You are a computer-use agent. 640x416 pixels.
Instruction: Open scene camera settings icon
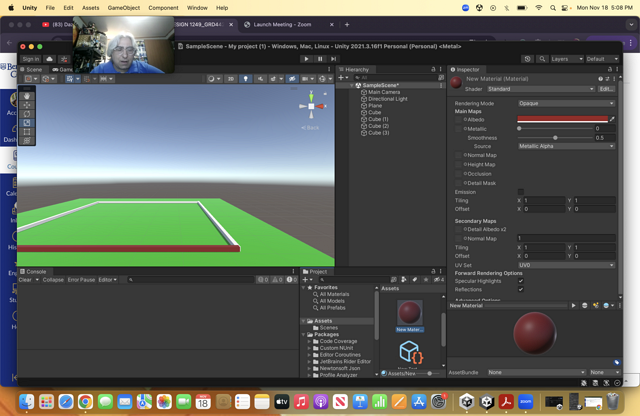307,79
